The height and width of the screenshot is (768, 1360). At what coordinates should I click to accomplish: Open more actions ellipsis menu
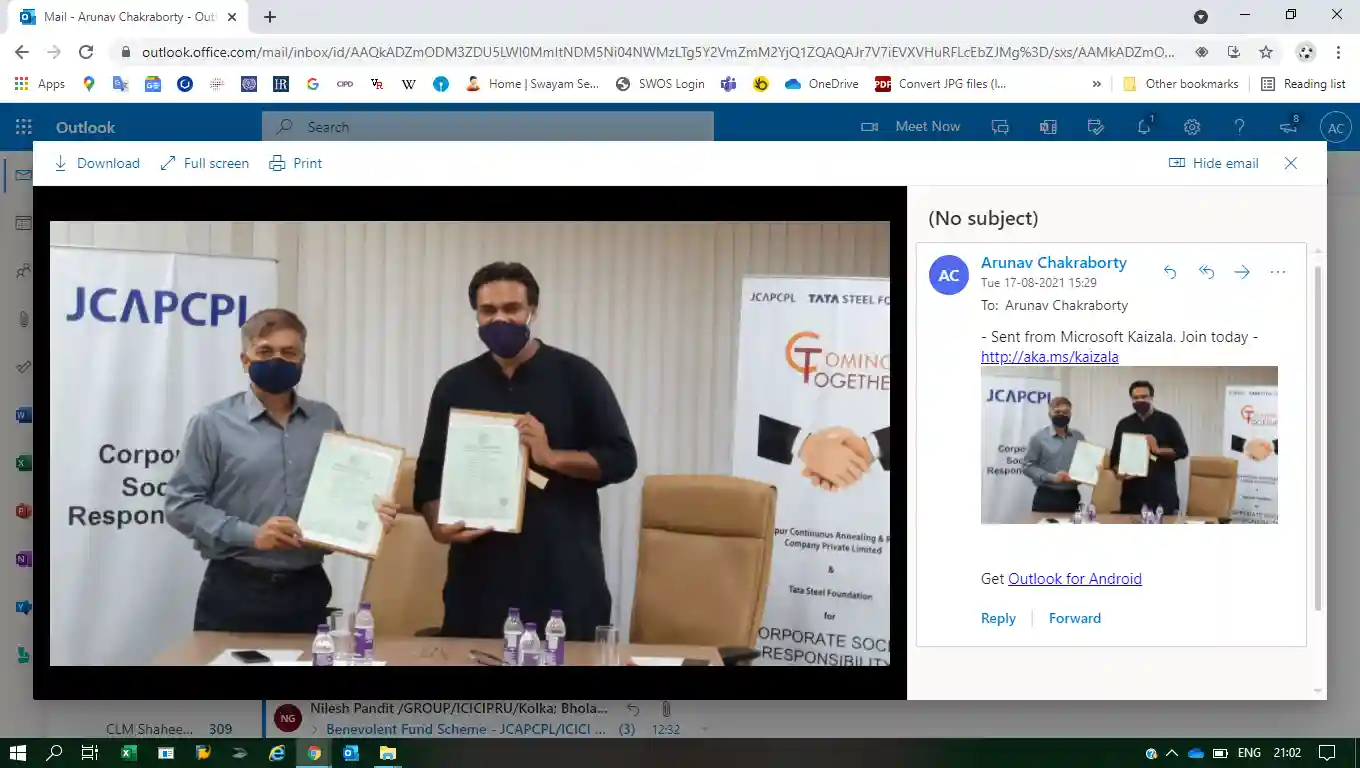click(1278, 272)
